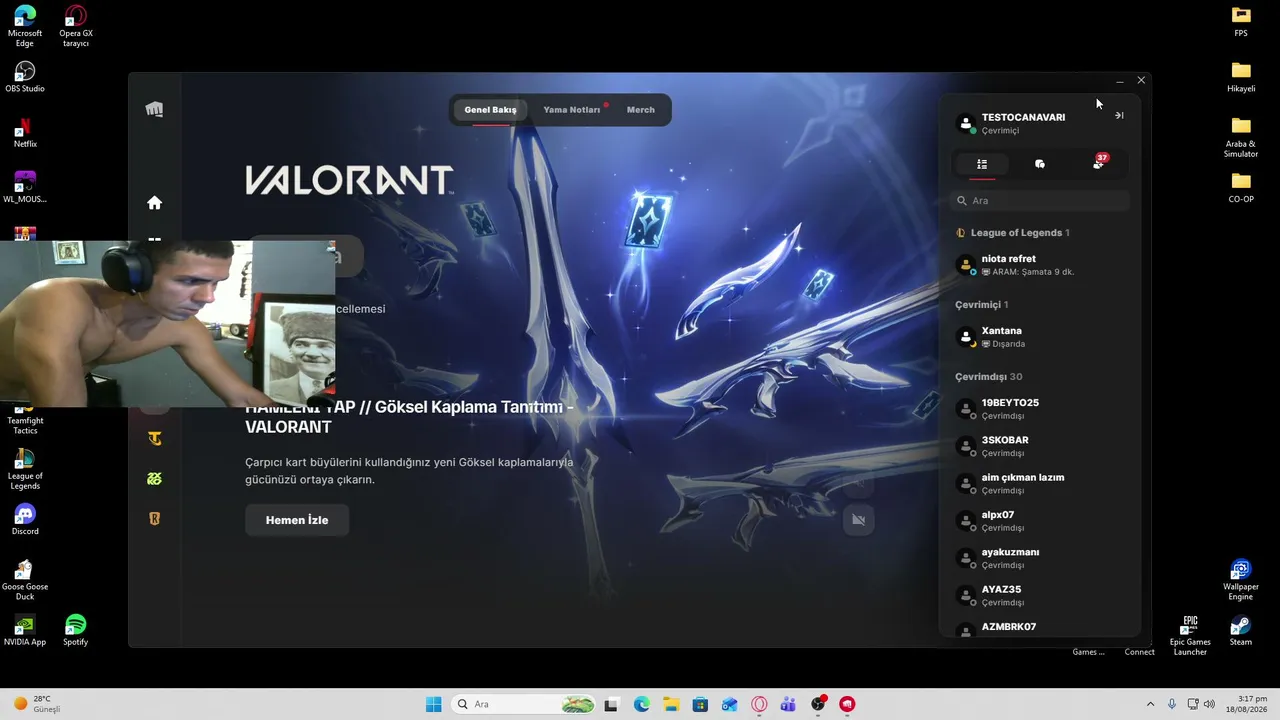Click the Hemen İzle button
The width and height of the screenshot is (1280, 720).
click(x=297, y=520)
